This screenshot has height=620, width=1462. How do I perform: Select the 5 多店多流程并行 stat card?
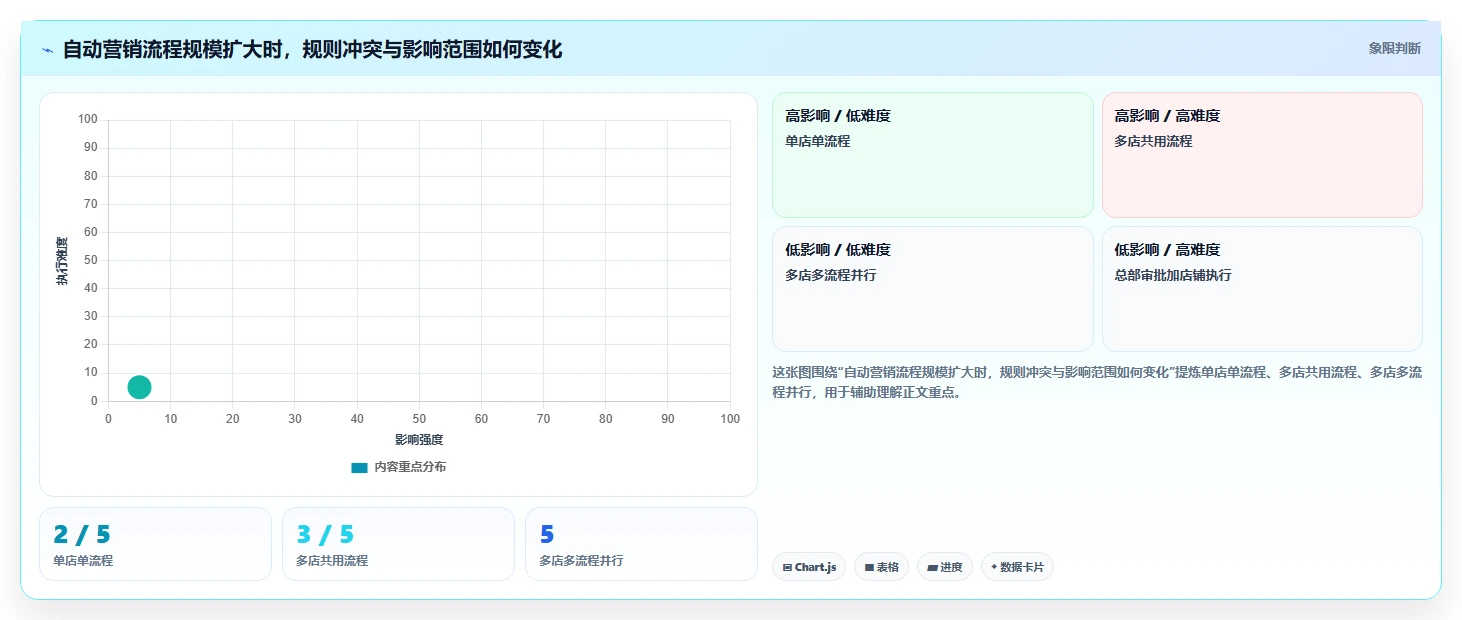641,544
